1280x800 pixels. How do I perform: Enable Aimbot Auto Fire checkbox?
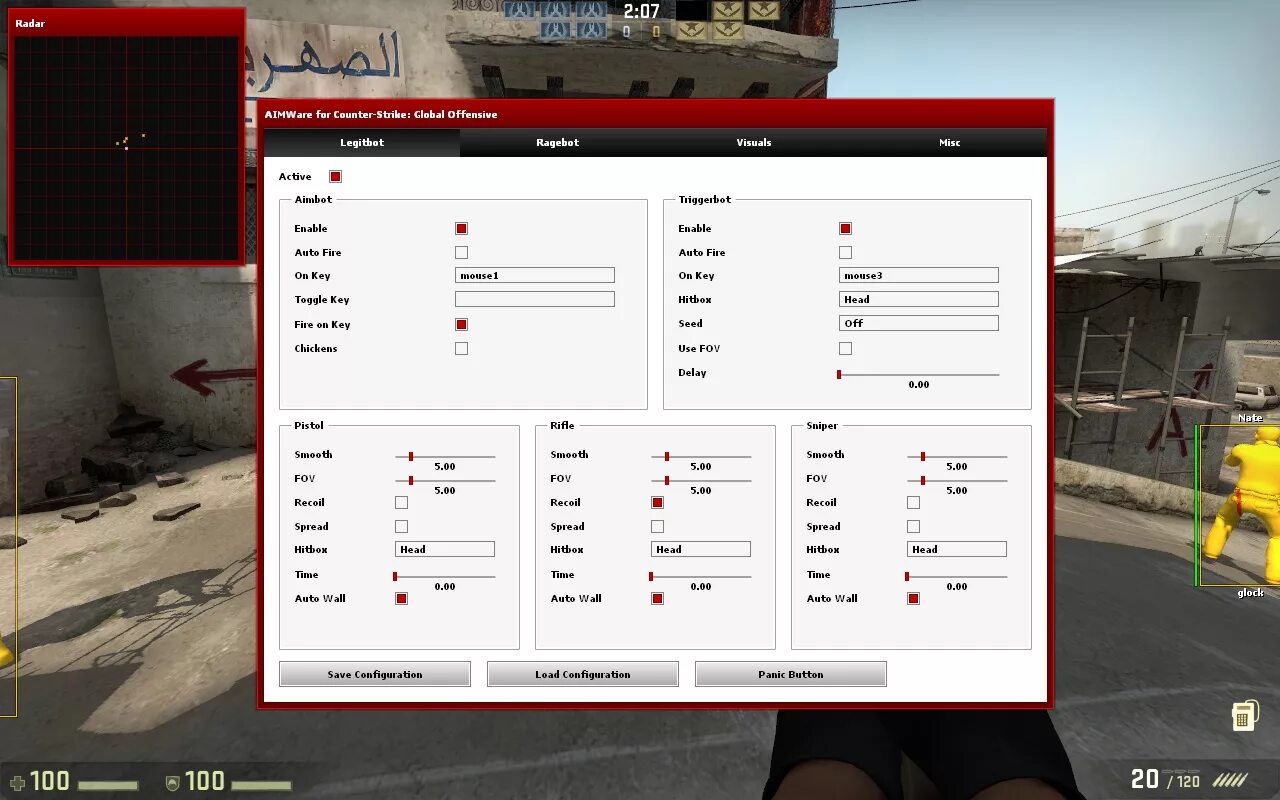point(461,253)
